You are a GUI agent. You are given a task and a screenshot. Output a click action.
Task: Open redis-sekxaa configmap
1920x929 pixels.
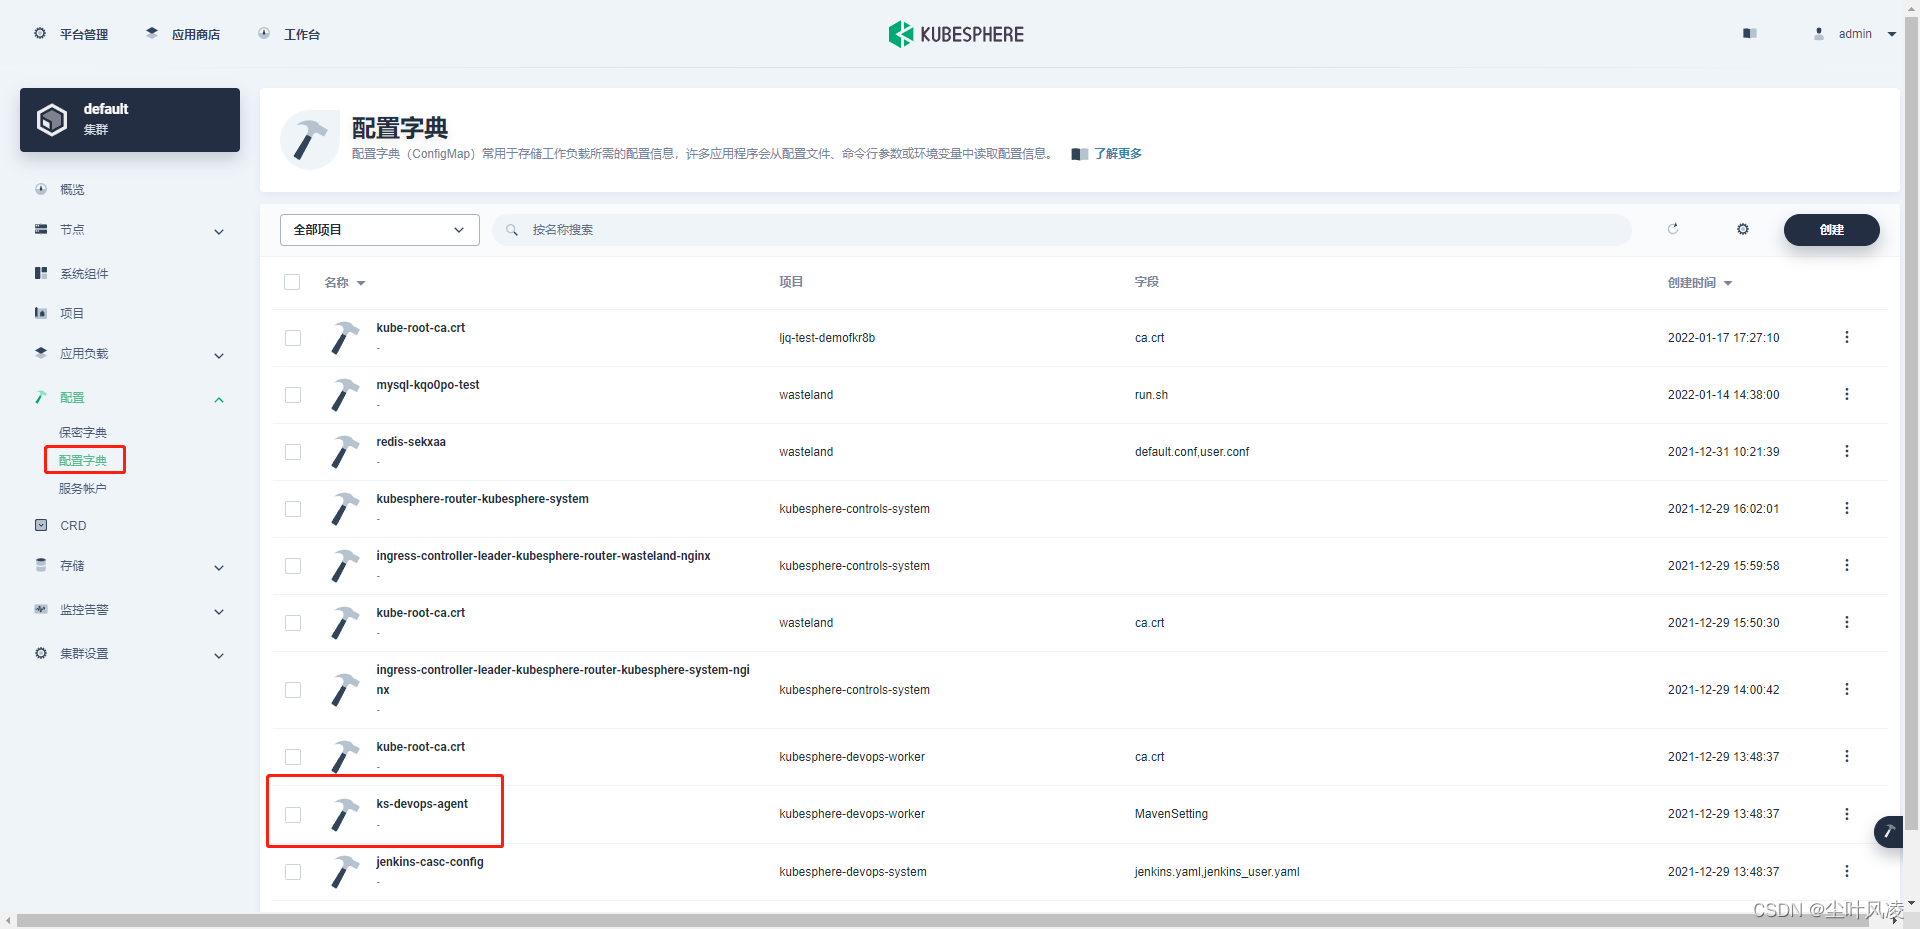[411, 442]
